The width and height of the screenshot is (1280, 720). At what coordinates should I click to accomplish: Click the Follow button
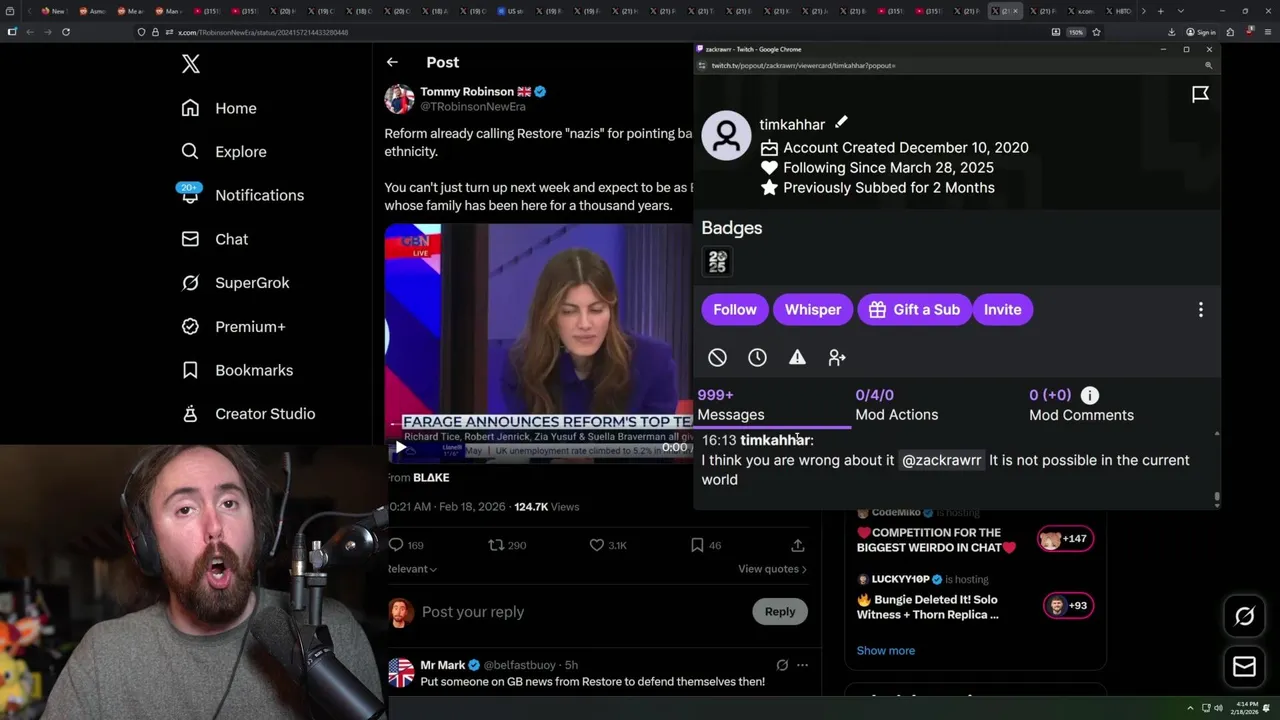pos(735,310)
